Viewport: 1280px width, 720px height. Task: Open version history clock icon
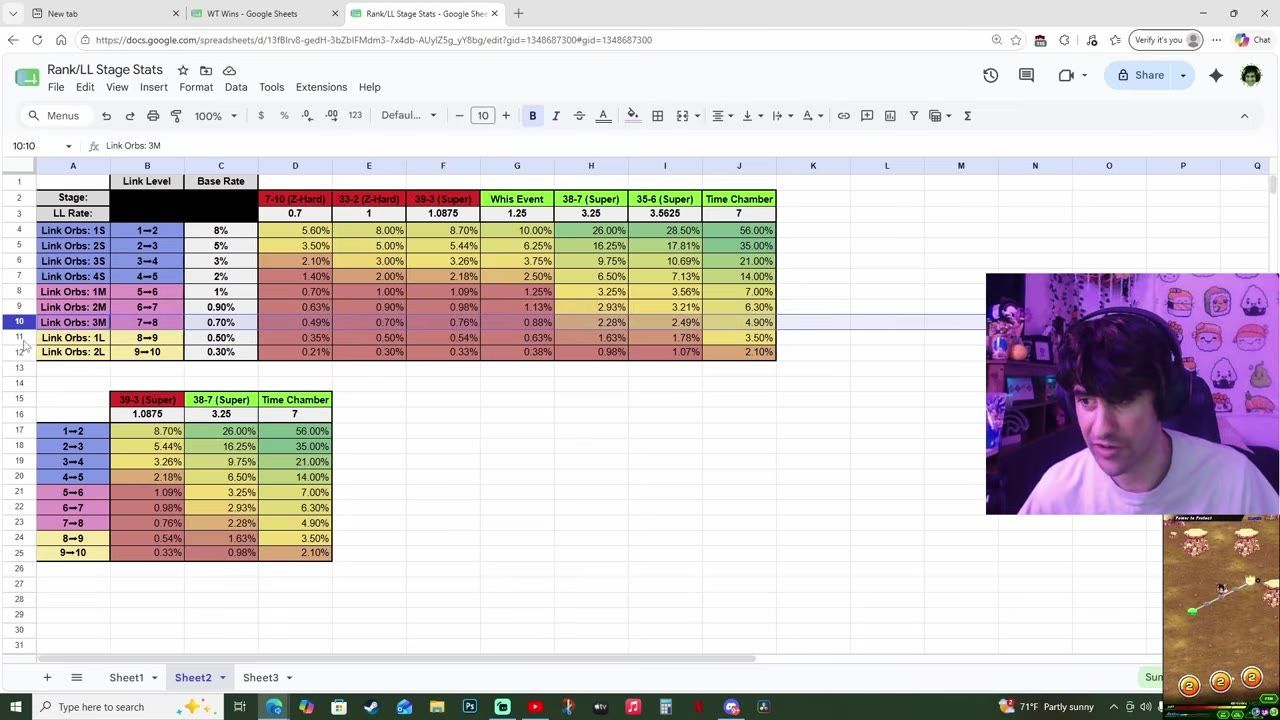990,75
